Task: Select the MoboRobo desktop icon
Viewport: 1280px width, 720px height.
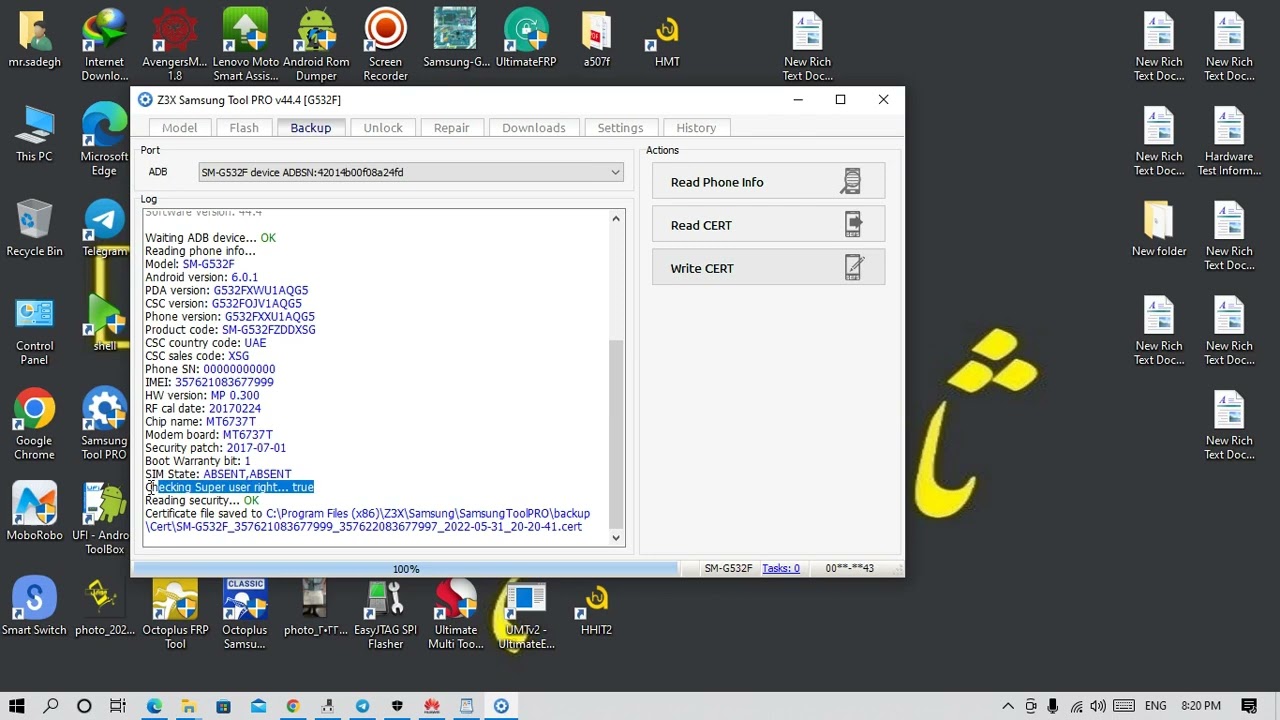Action: [x=34, y=513]
